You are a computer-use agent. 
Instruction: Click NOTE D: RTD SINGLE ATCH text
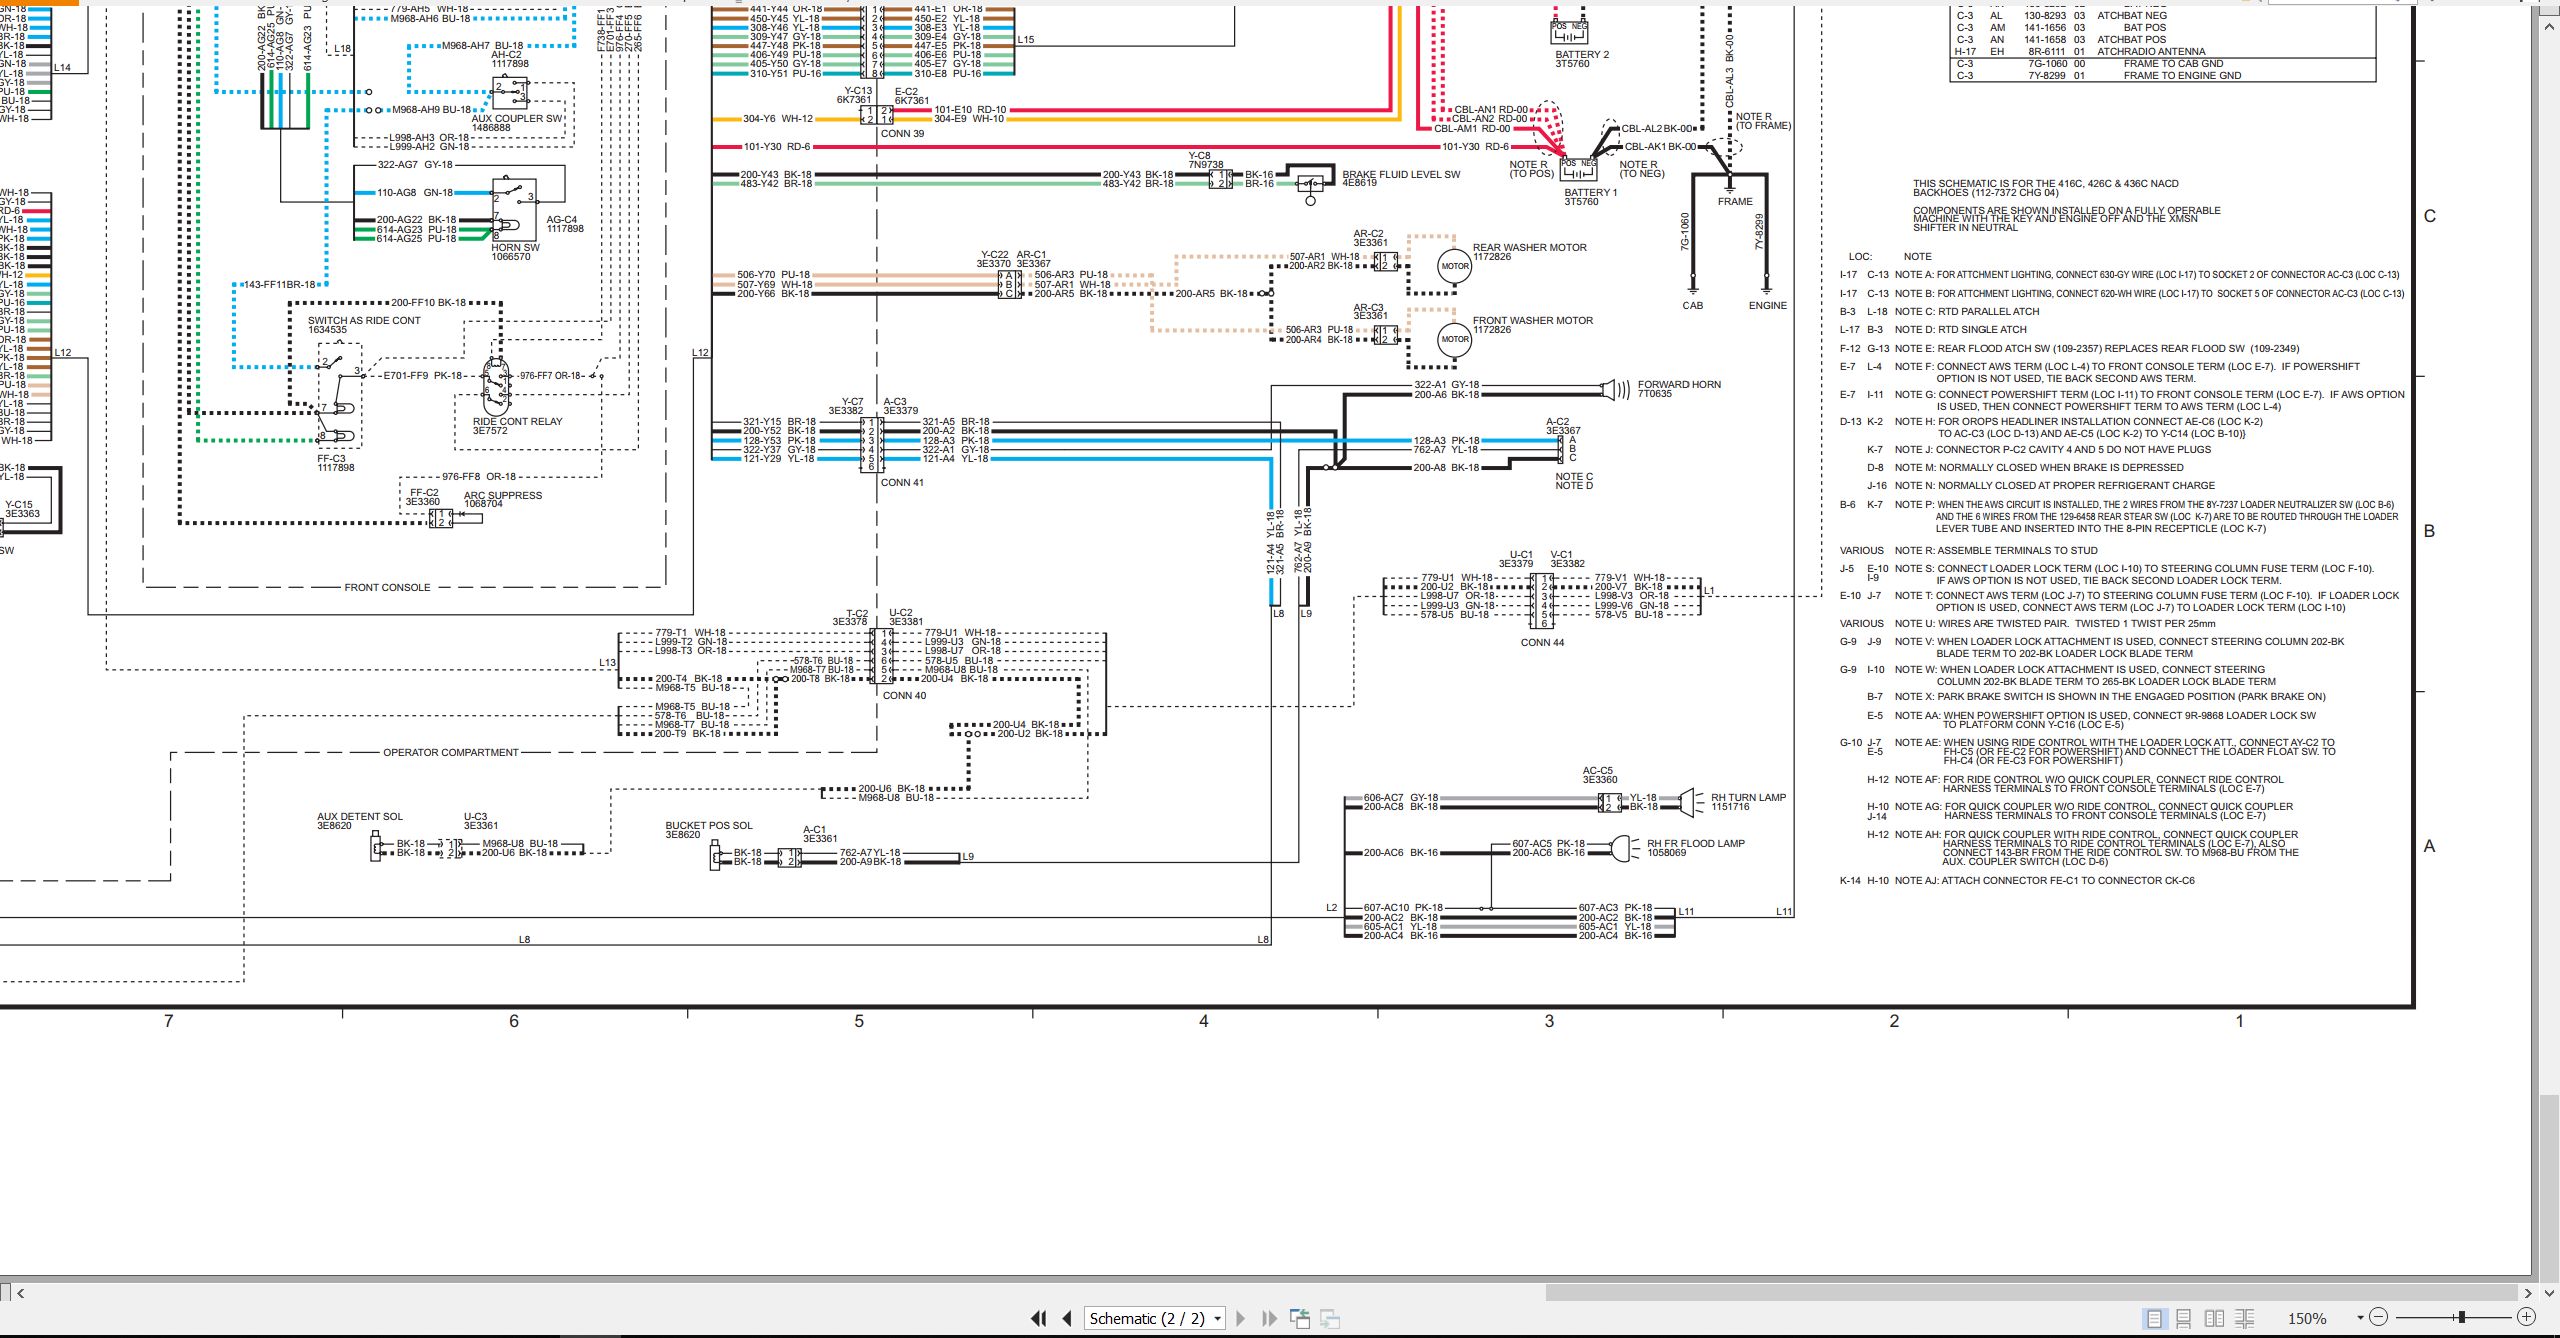1960,330
